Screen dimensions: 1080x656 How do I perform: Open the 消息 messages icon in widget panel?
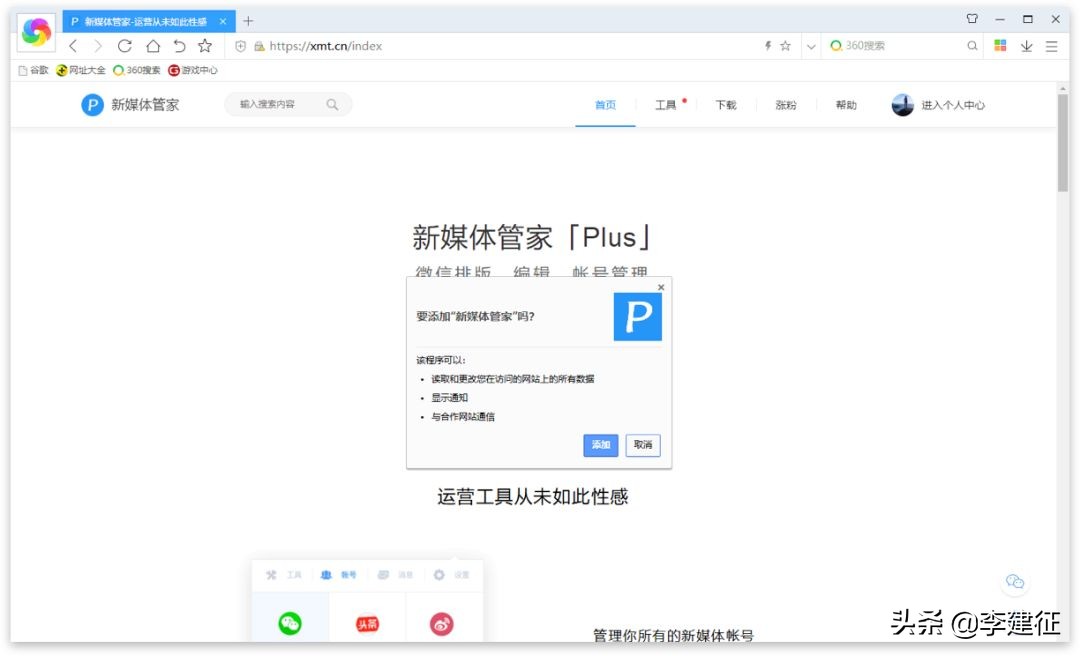pos(382,575)
